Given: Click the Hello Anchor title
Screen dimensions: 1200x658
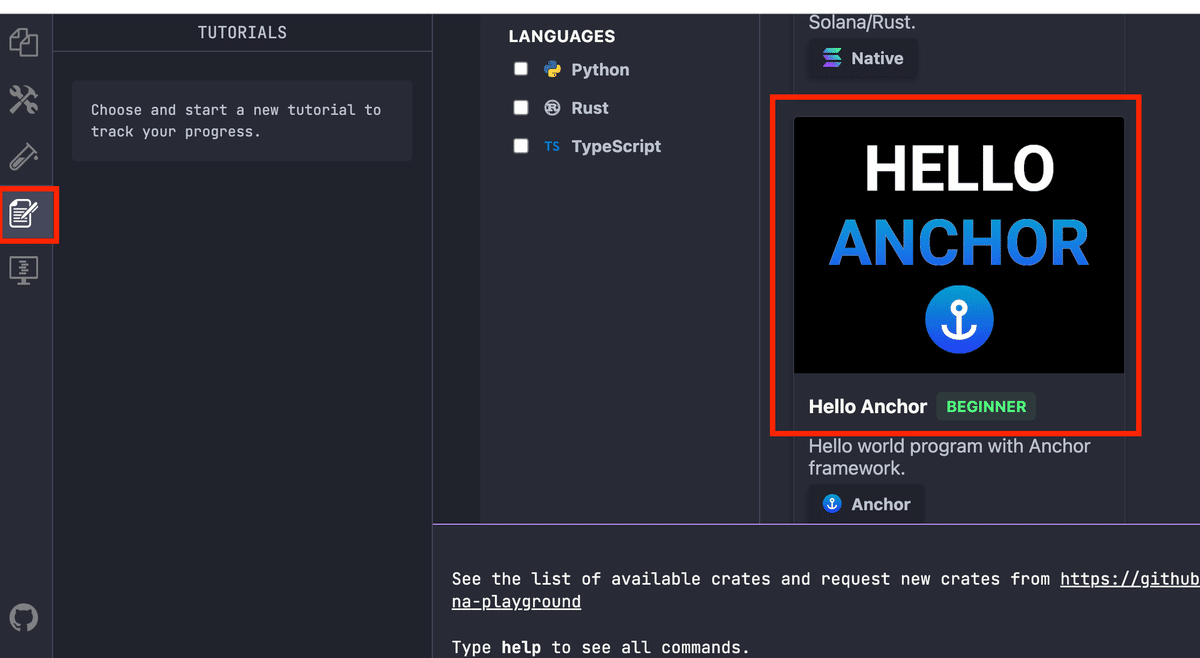Looking at the screenshot, I should [868, 406].
